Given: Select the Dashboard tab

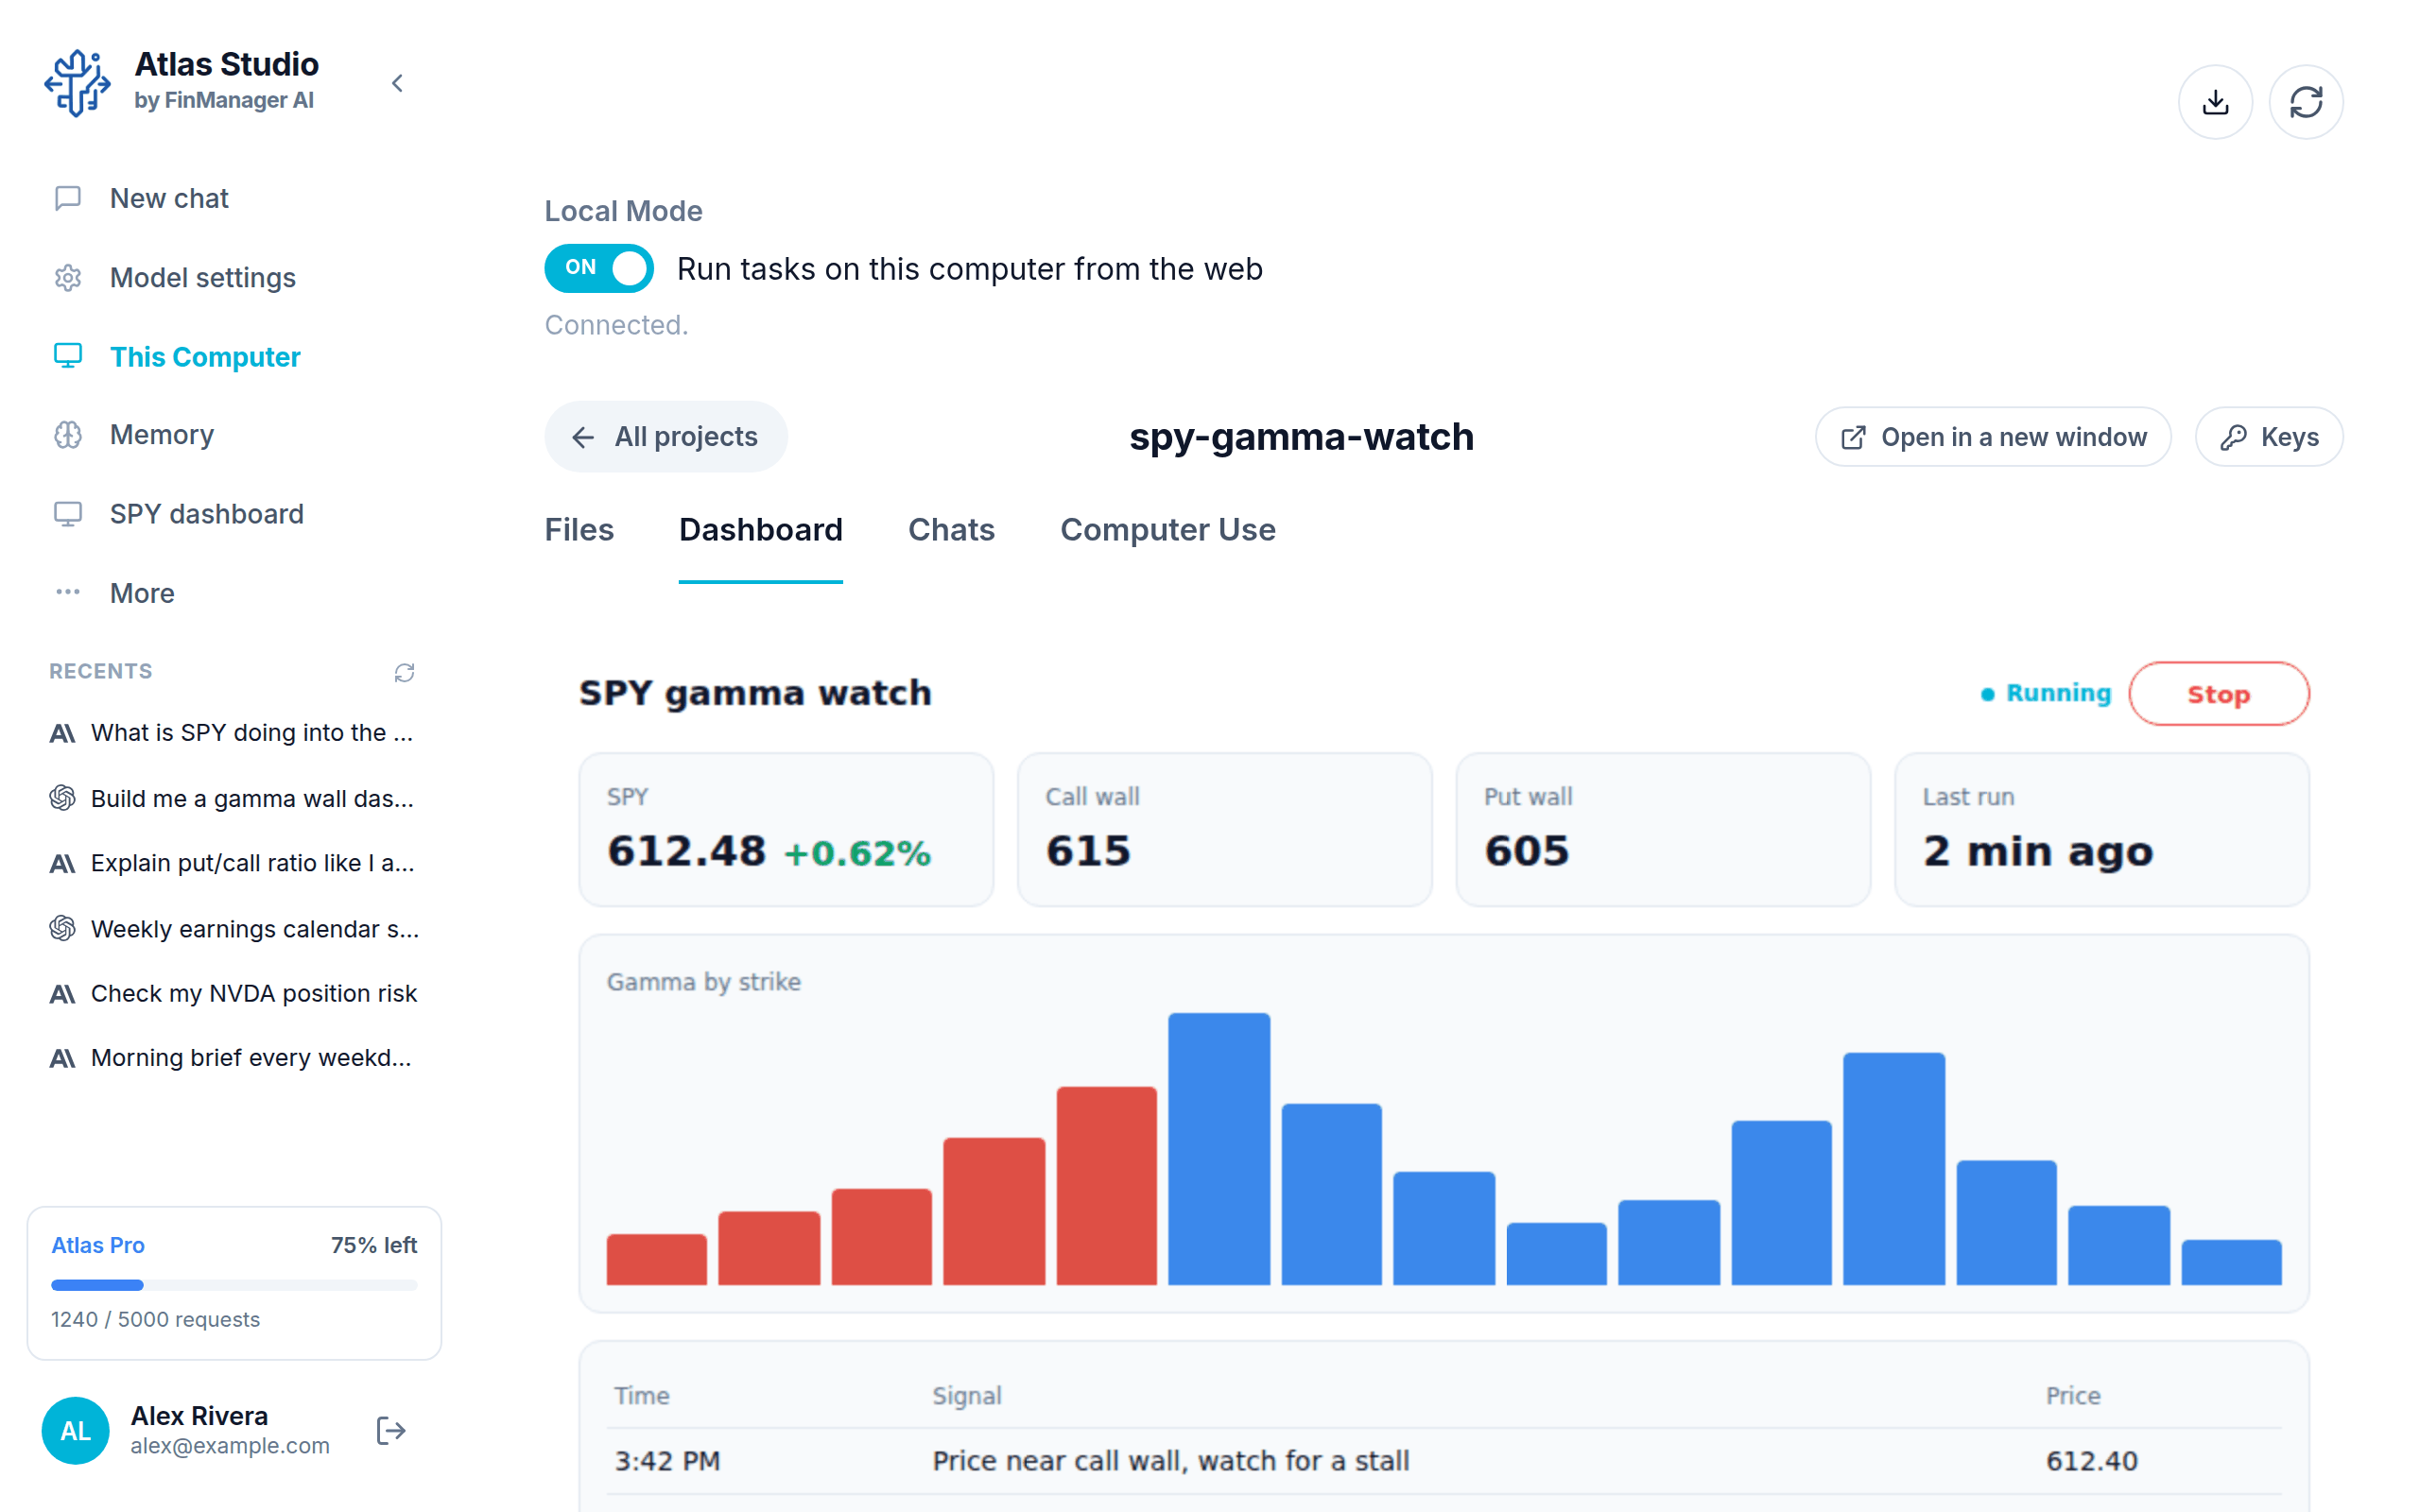Looking at the screenshot, I should (760, 530).
